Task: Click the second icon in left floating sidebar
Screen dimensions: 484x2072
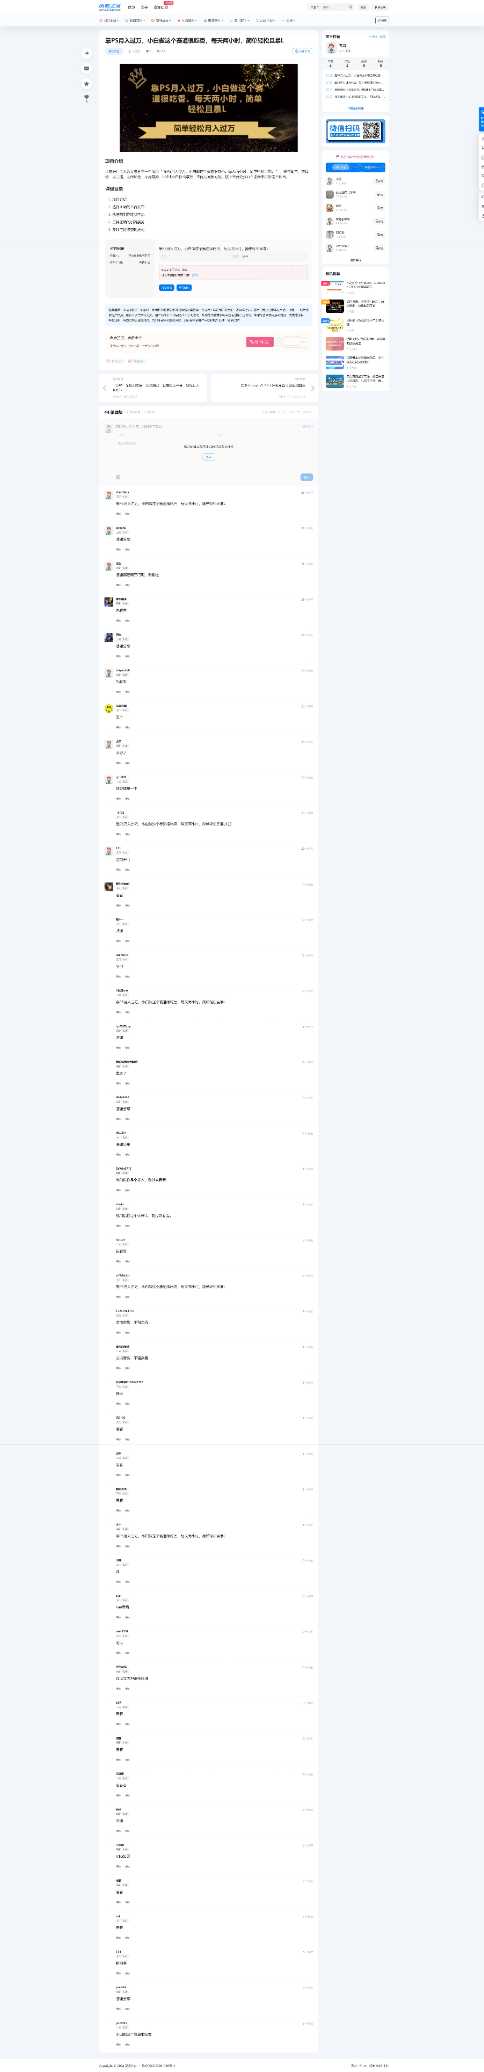Action: click(87, 69)
